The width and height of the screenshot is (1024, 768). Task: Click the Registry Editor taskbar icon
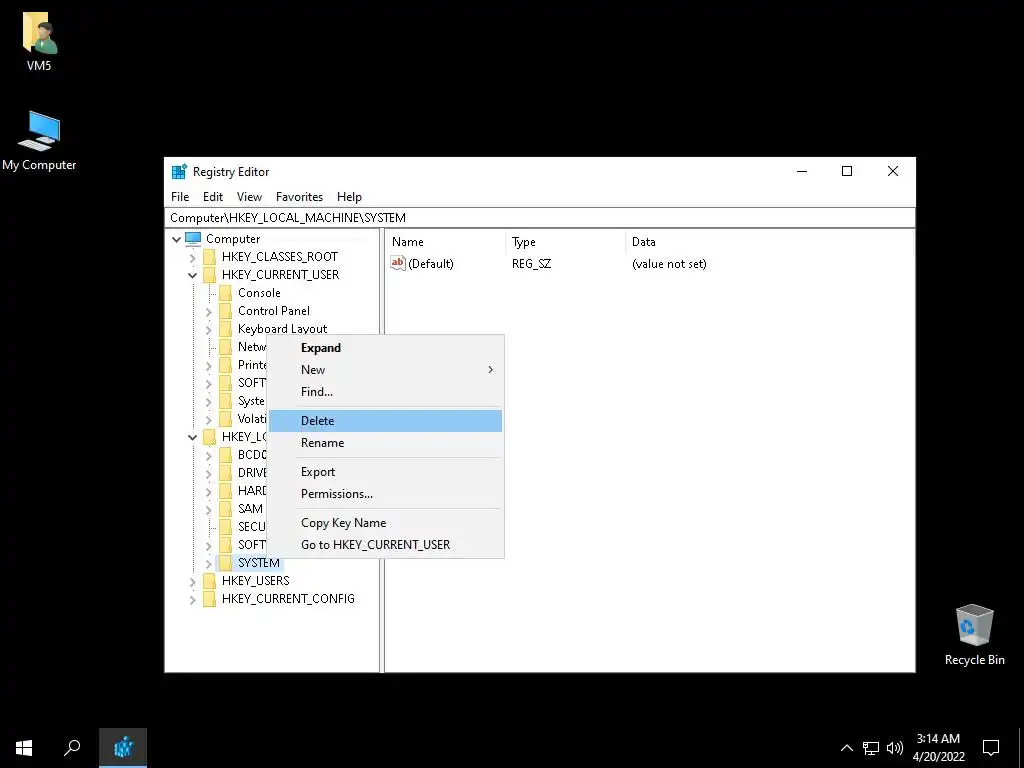[x=123, y=747]
